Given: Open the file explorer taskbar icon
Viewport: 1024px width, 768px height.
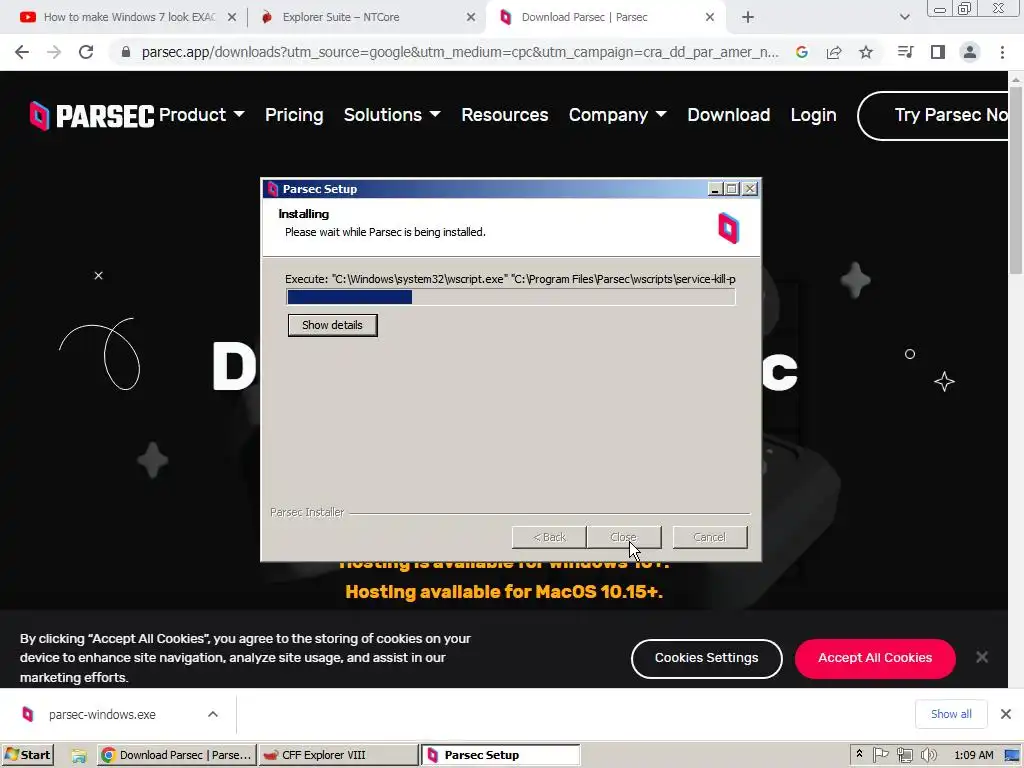Looking at the screenshot, I should 79,756.
